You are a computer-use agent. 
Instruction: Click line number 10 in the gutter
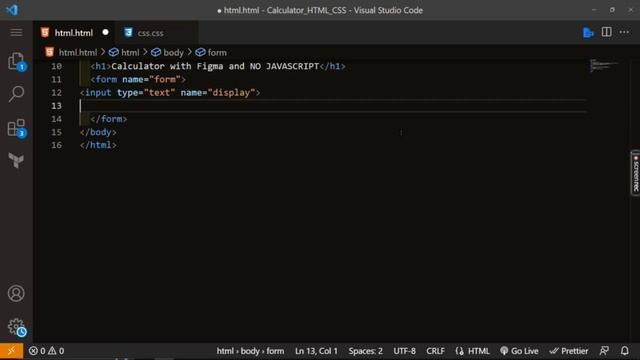[x=56, y=67]
